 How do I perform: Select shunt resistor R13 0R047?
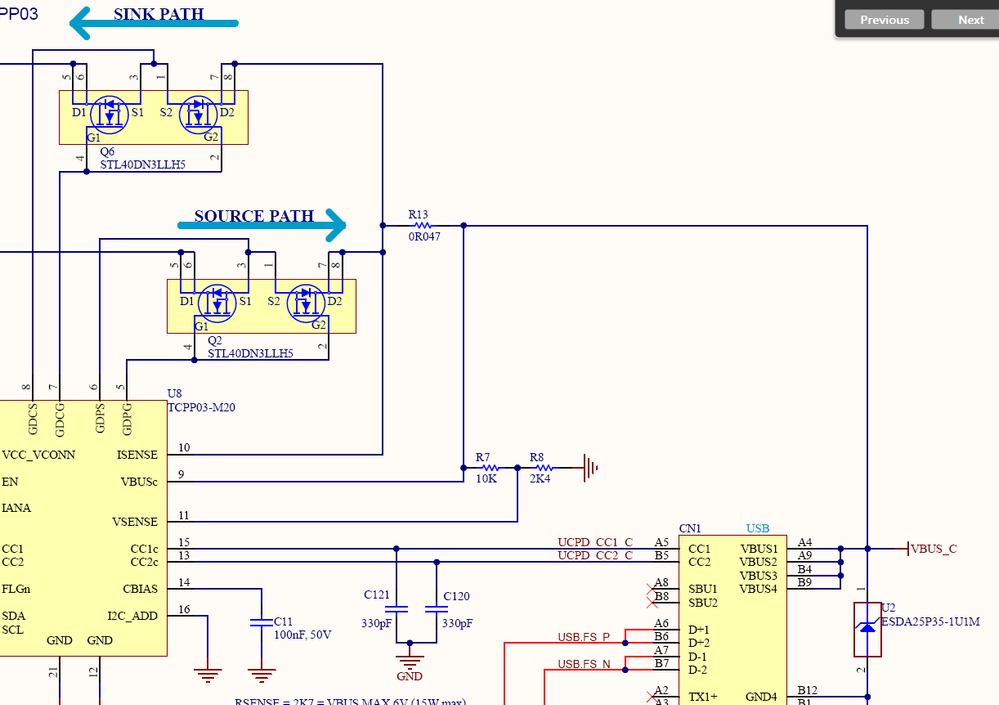pyautogui.click(x=423, y=225)
